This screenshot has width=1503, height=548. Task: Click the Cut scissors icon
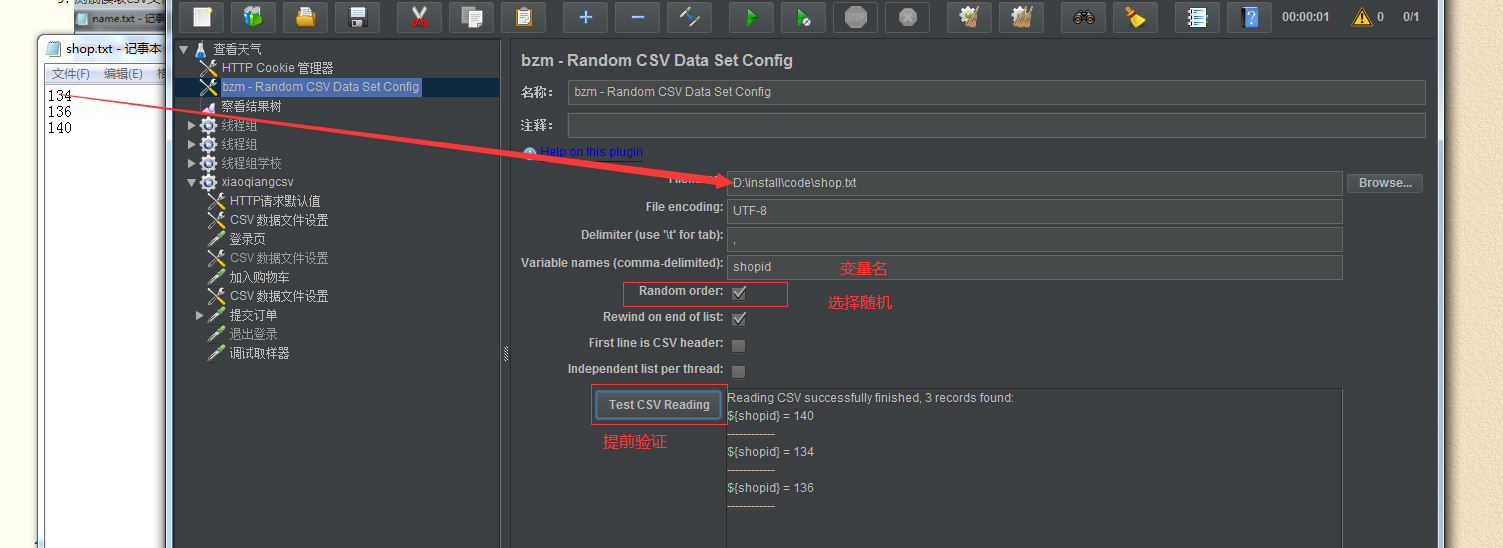pyautogui.click(x=420, y=17)
